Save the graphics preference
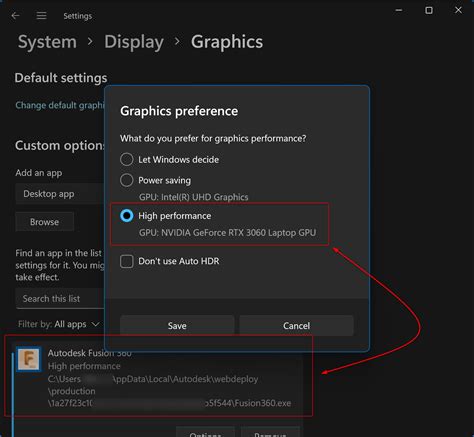The height and width of the screenshot is (437, 474). [x=177, y=325]
